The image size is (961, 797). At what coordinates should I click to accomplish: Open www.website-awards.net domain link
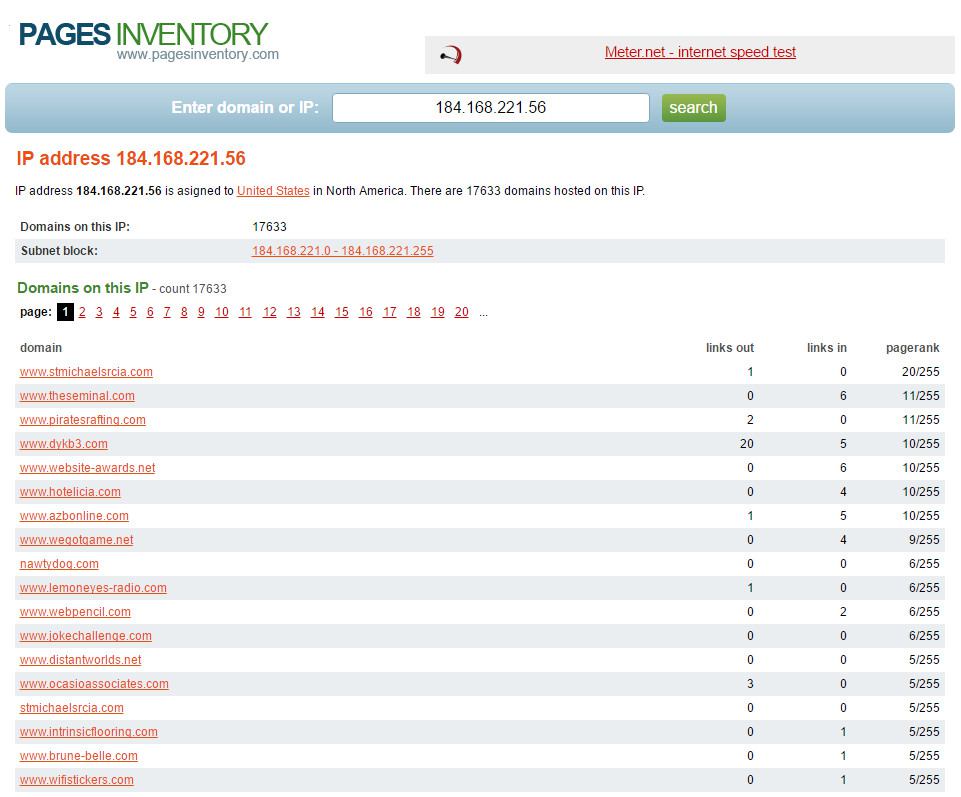[x=88, y=468]
